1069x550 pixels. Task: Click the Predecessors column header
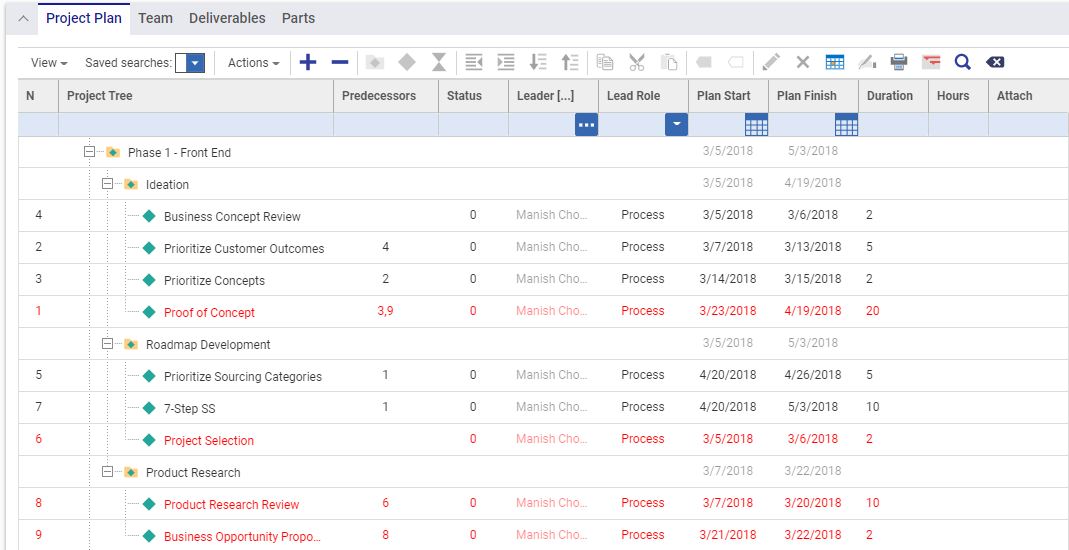pyautogui.click(x=386, y=96)
